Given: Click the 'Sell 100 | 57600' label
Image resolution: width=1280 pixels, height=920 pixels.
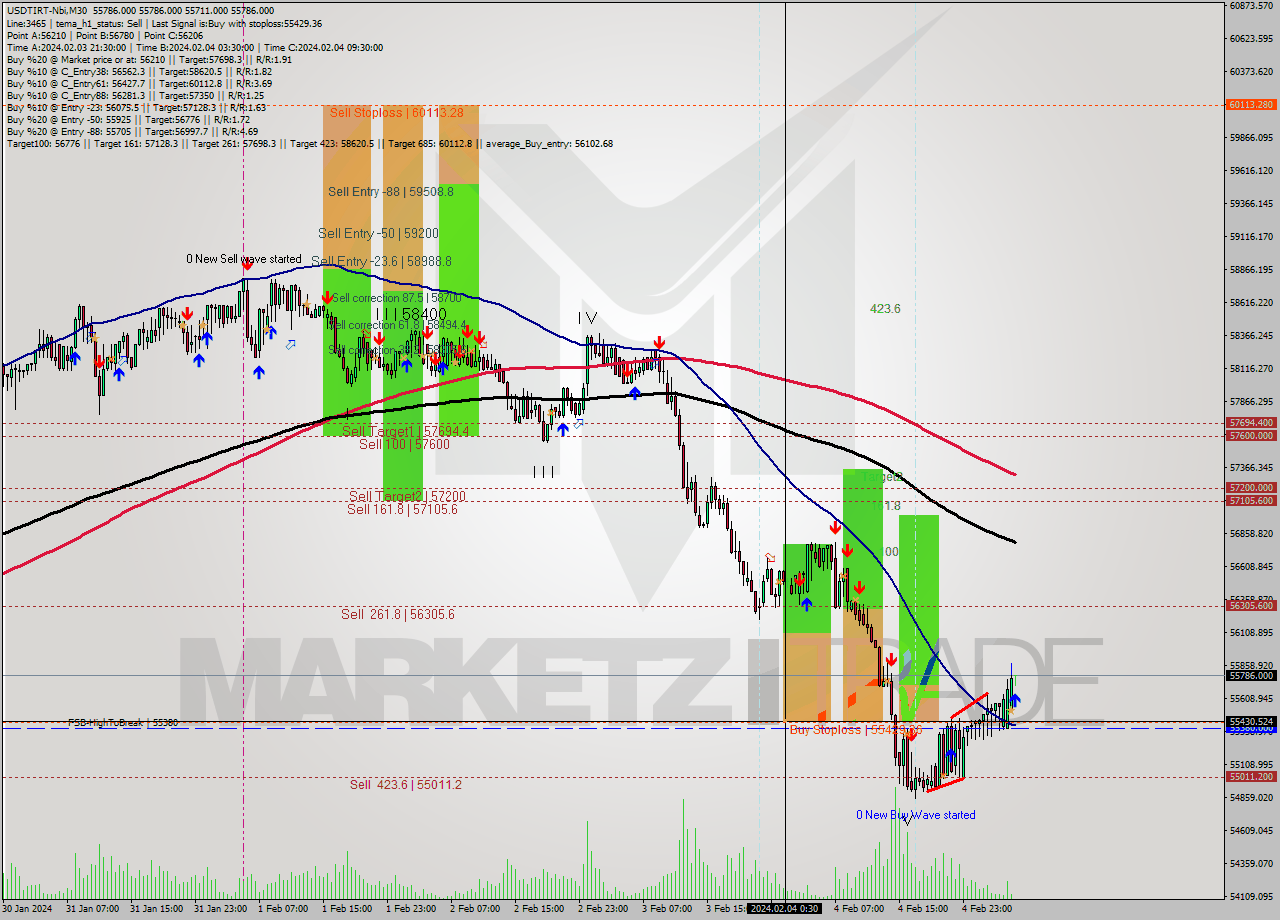Looking at the screenshot, I should [404, 444].
